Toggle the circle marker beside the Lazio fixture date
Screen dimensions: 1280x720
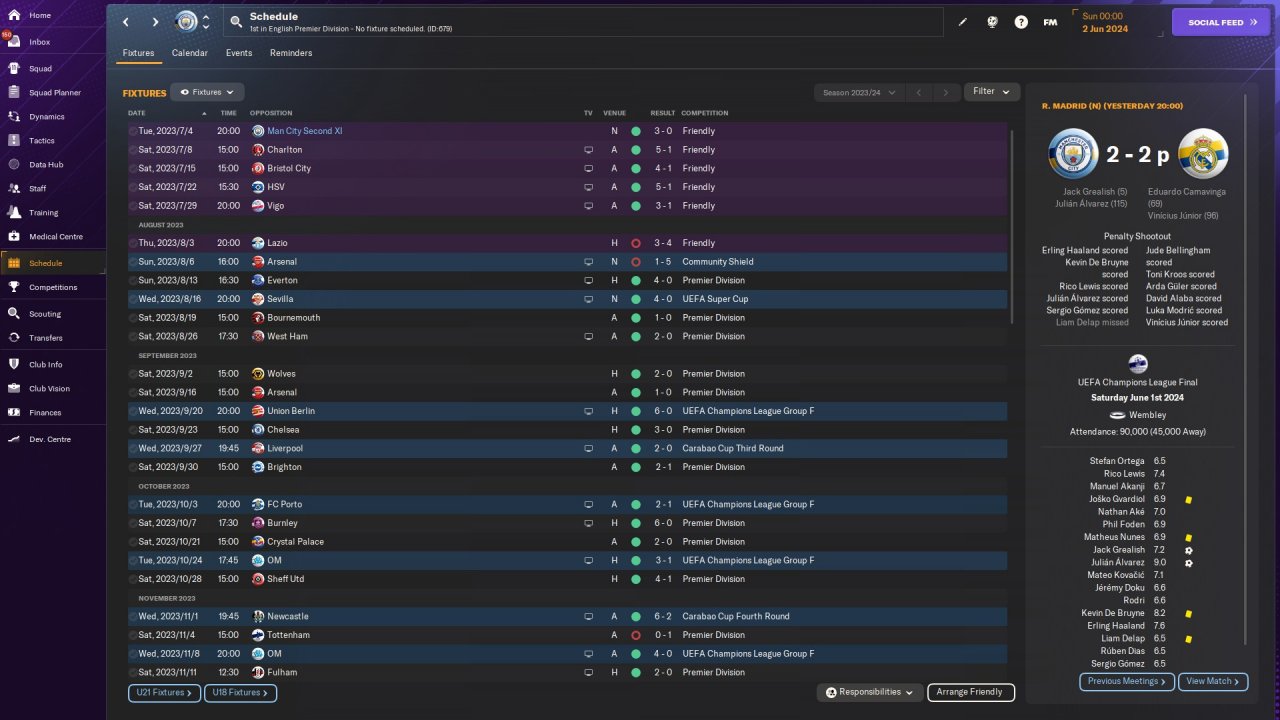pyautogui.click(x=133, y=243)
